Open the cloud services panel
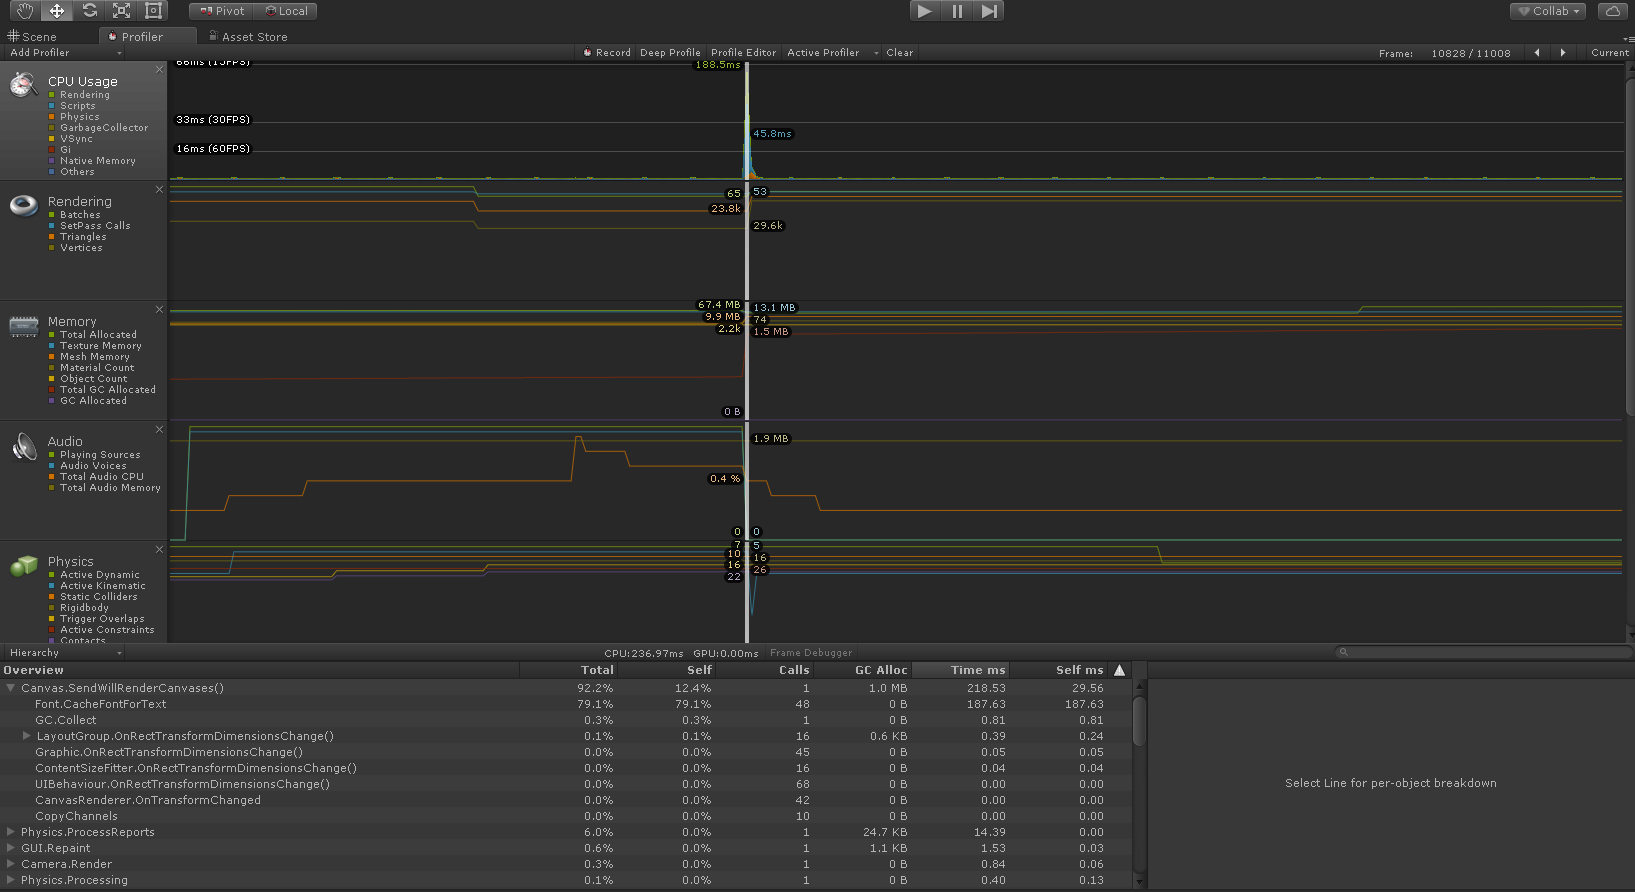This screenshot has height=892, width=1635. (x=1613, y=11)
